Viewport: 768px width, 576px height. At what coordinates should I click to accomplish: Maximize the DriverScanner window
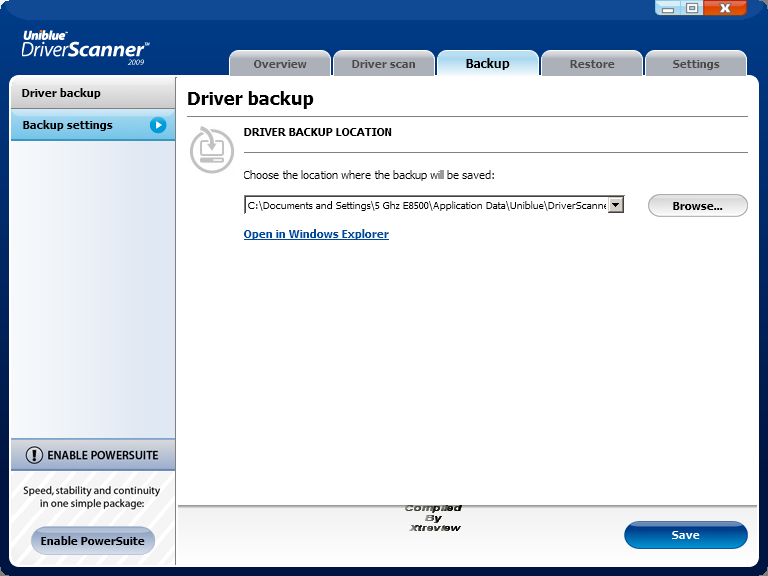pyautogui.click(x=692, y=8)
